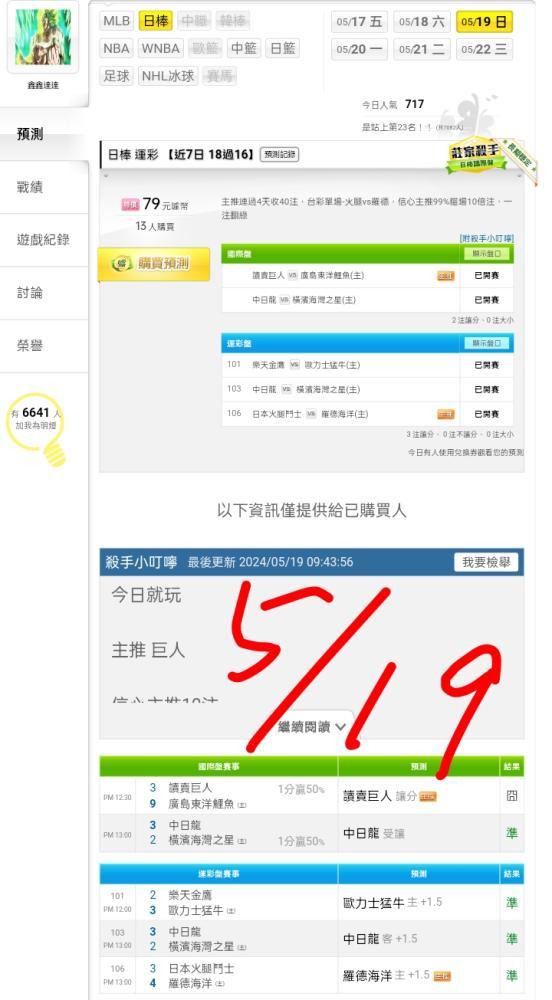The image size is (552, 1000).
Task: Toggle 顯示盤口 in the 國際盤 header
Action: pos(486,254)
